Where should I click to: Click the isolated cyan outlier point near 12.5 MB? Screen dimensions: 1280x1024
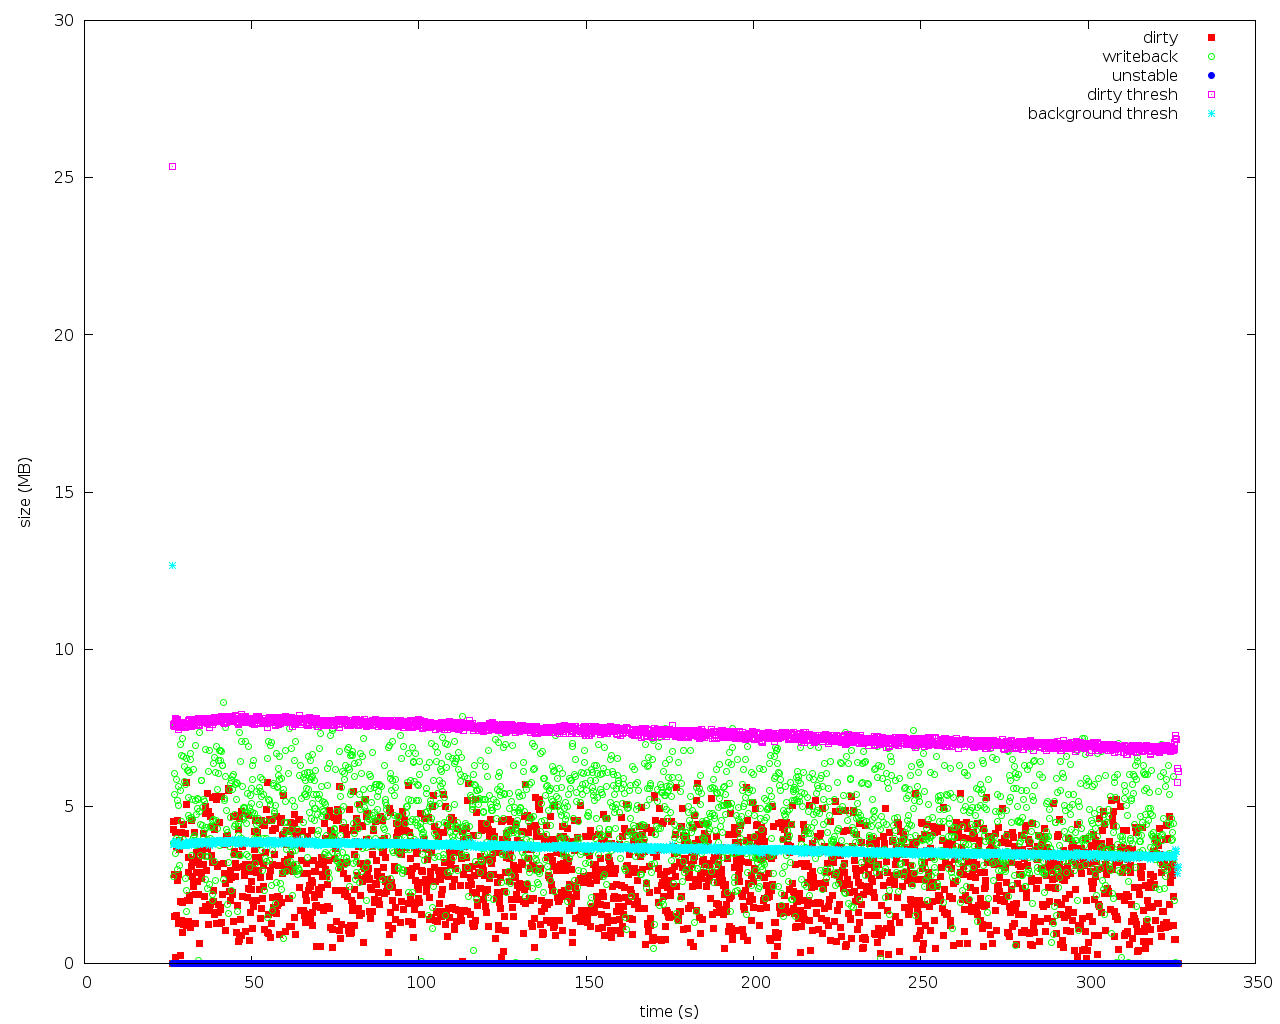pyautogui.click(x=172, y=565)
